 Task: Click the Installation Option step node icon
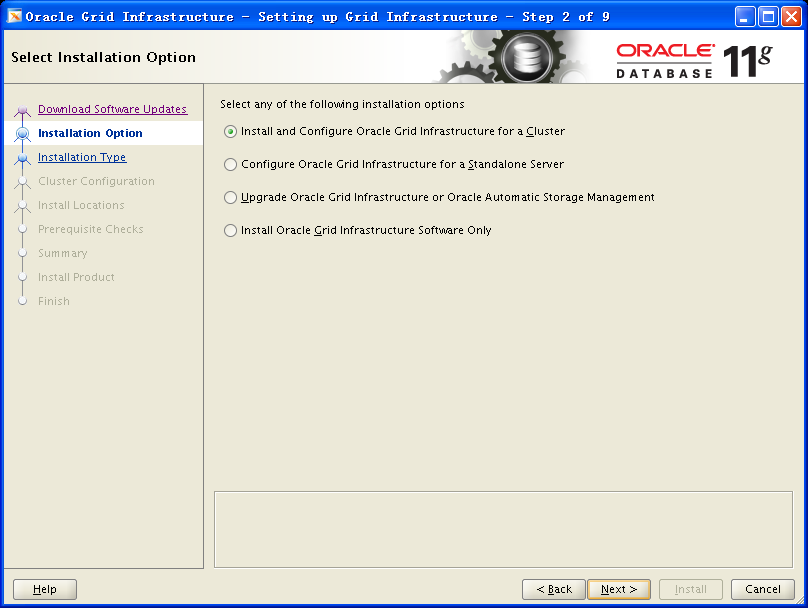[22, 133]
